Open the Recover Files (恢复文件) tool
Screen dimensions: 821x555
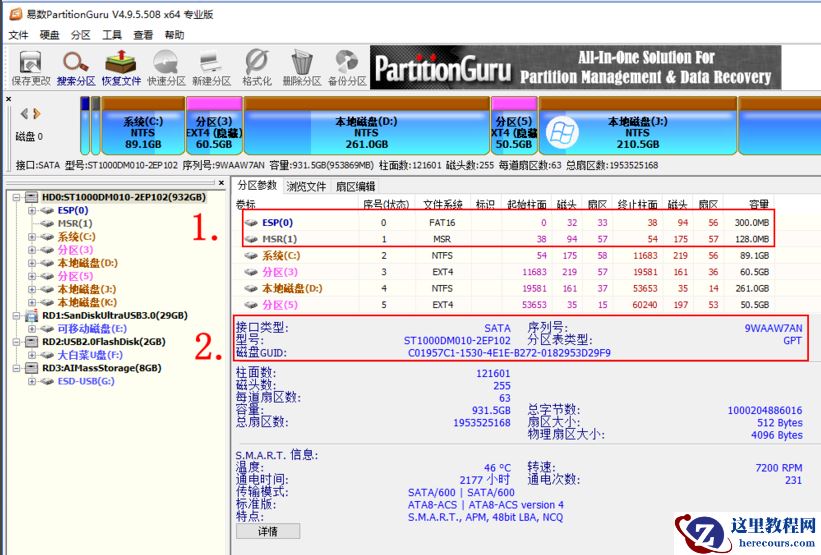tap(121, 68)
